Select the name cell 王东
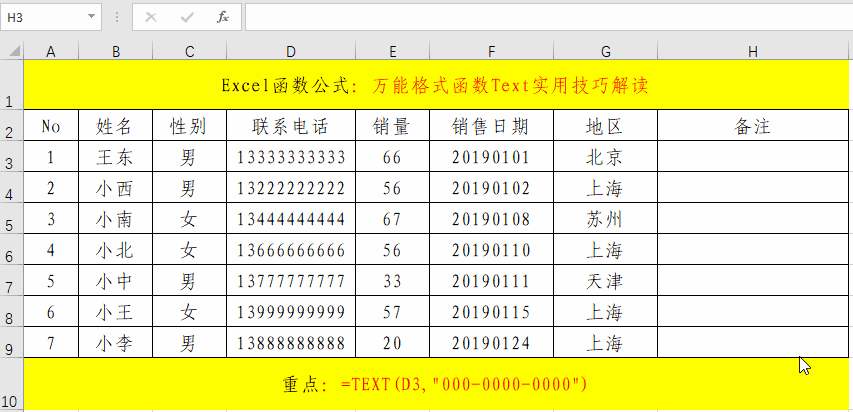The height and width of the screenshot is (412, 853). (115, 156)
